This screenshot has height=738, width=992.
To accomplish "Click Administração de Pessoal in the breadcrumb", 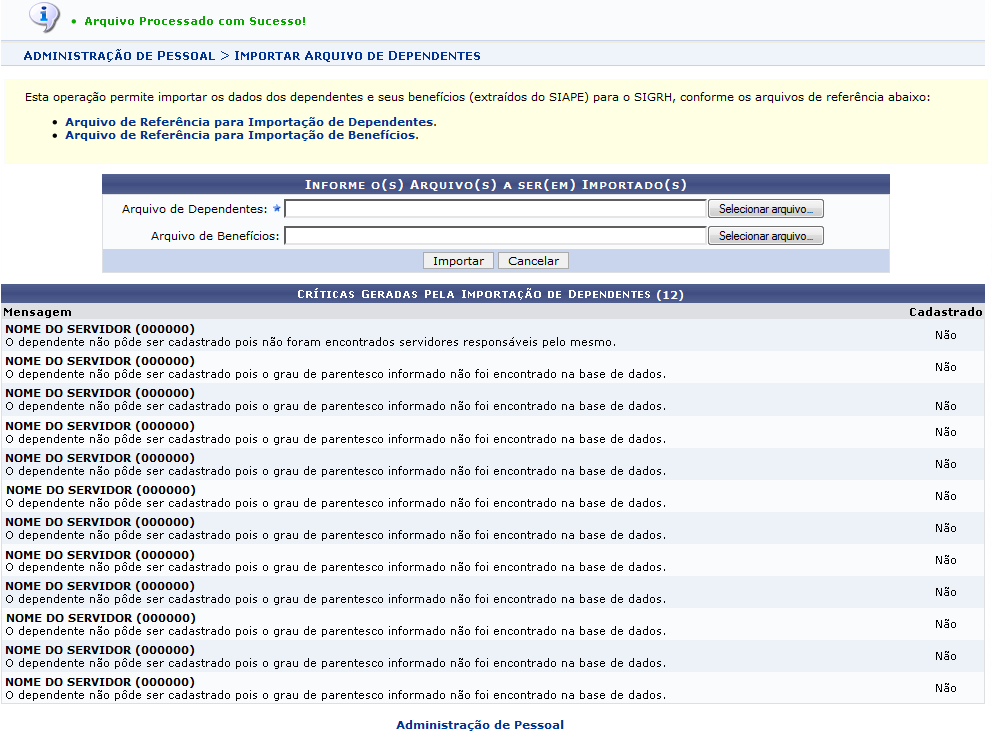I will [119, 56].
